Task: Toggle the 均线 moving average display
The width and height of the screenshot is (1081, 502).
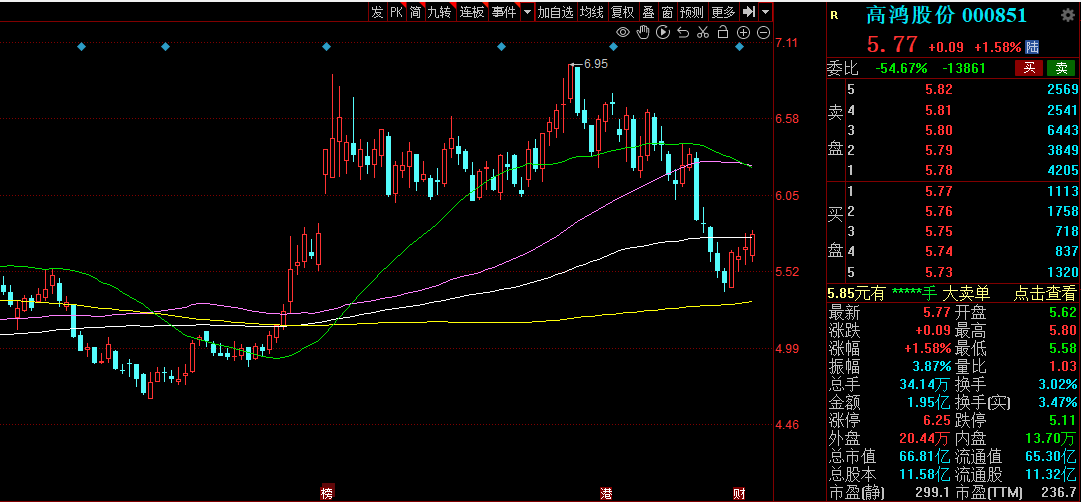Action: click(x=592, y=12)
